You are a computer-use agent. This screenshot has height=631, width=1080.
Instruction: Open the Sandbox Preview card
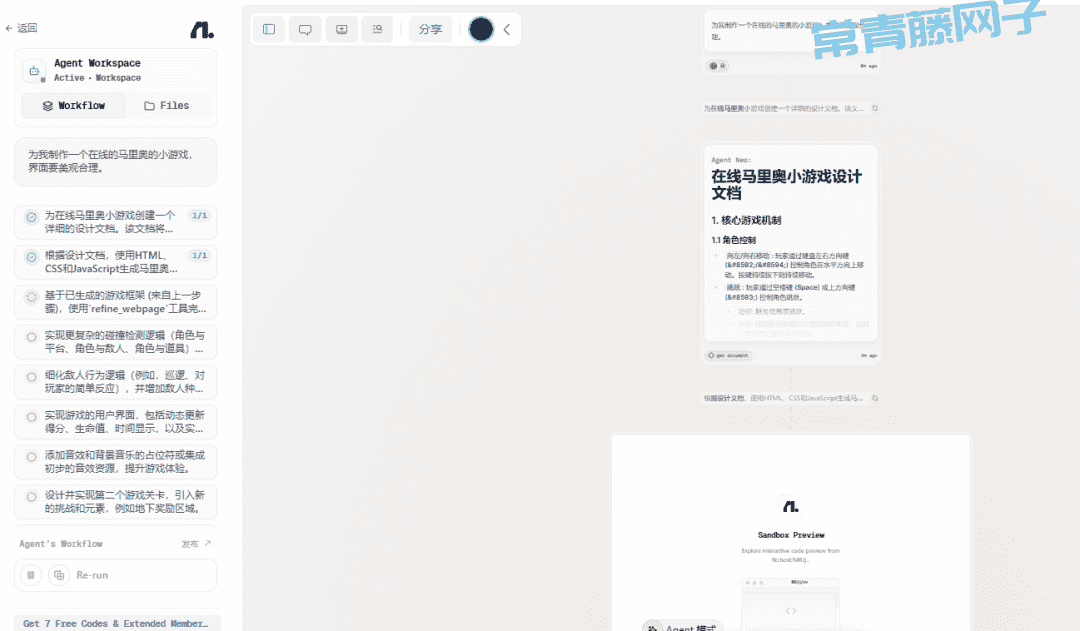click(791, 532)
